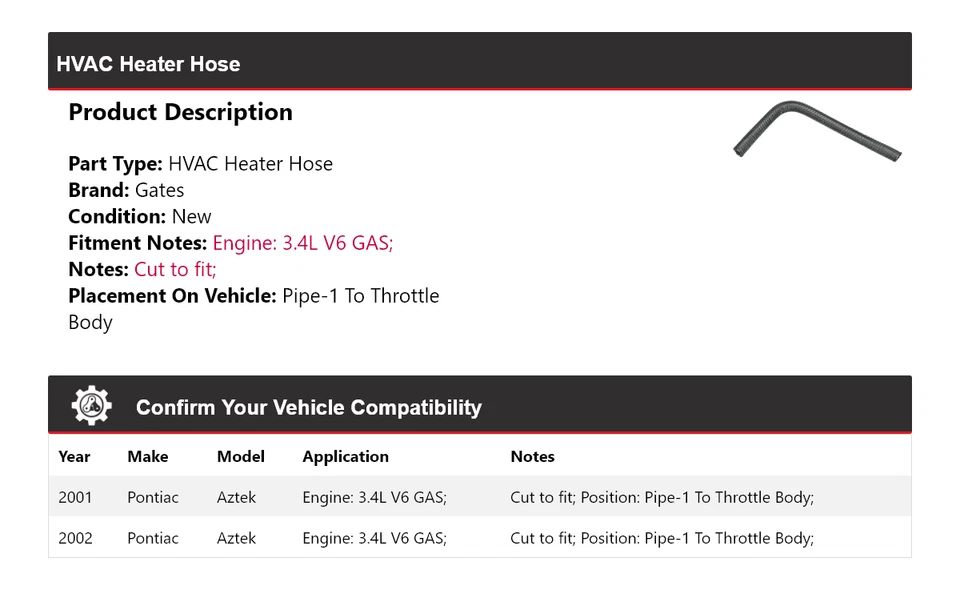Click the Condition: New line
The height and width of the screenshot is (590, 960).
140,216
